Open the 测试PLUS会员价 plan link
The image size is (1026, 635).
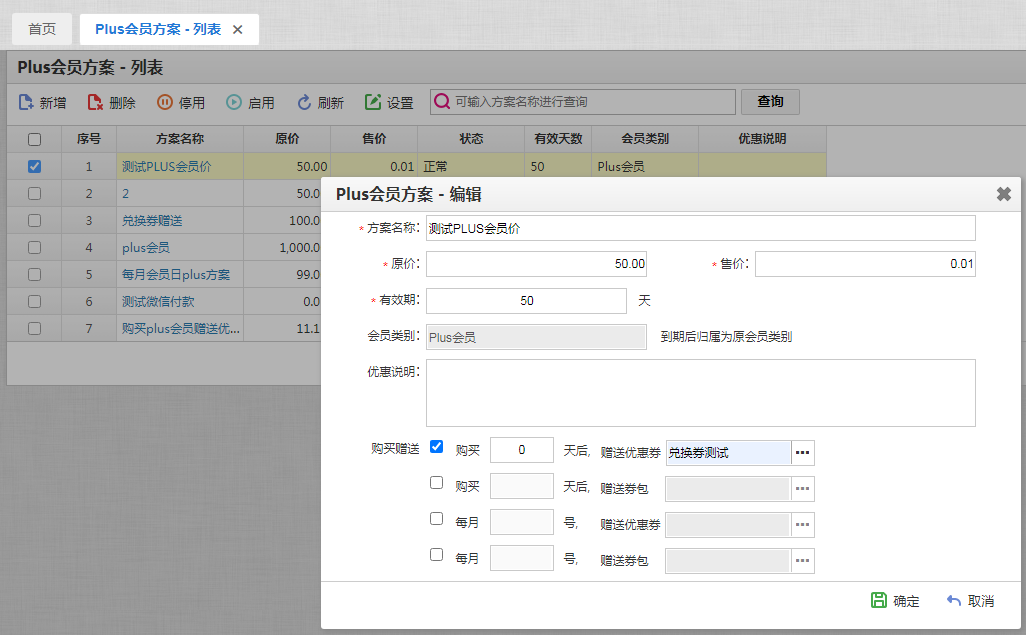click(x=167, y=166)
